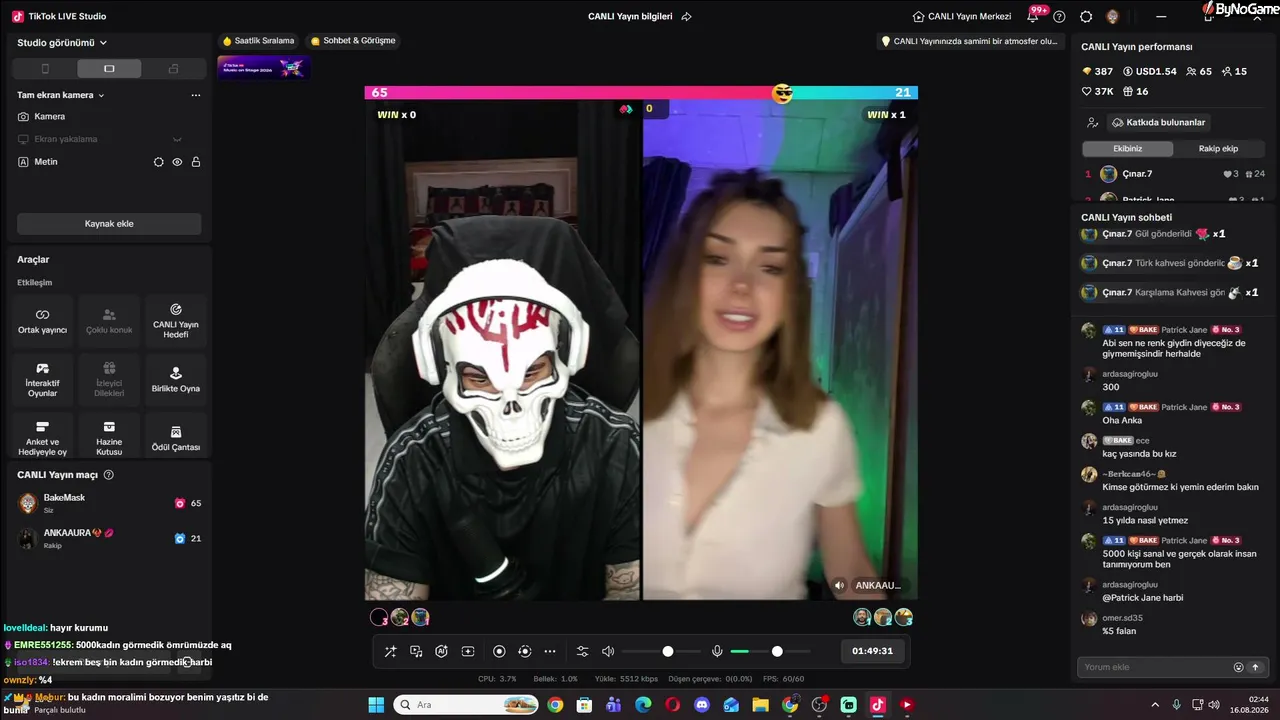Open CANLI Yayın Merkezi

962,17
